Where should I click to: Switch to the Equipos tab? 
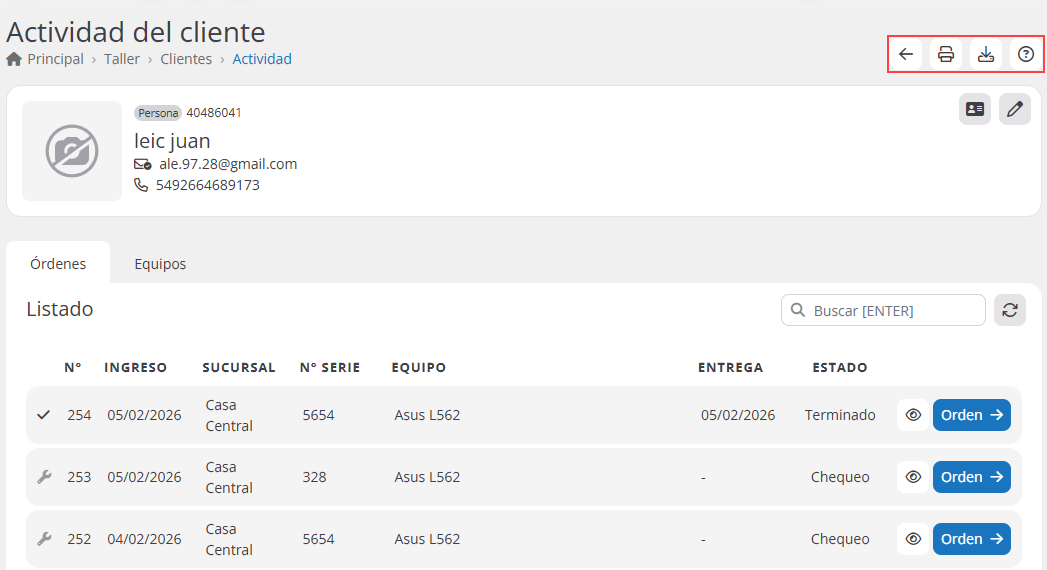click(x=160, y=264)
